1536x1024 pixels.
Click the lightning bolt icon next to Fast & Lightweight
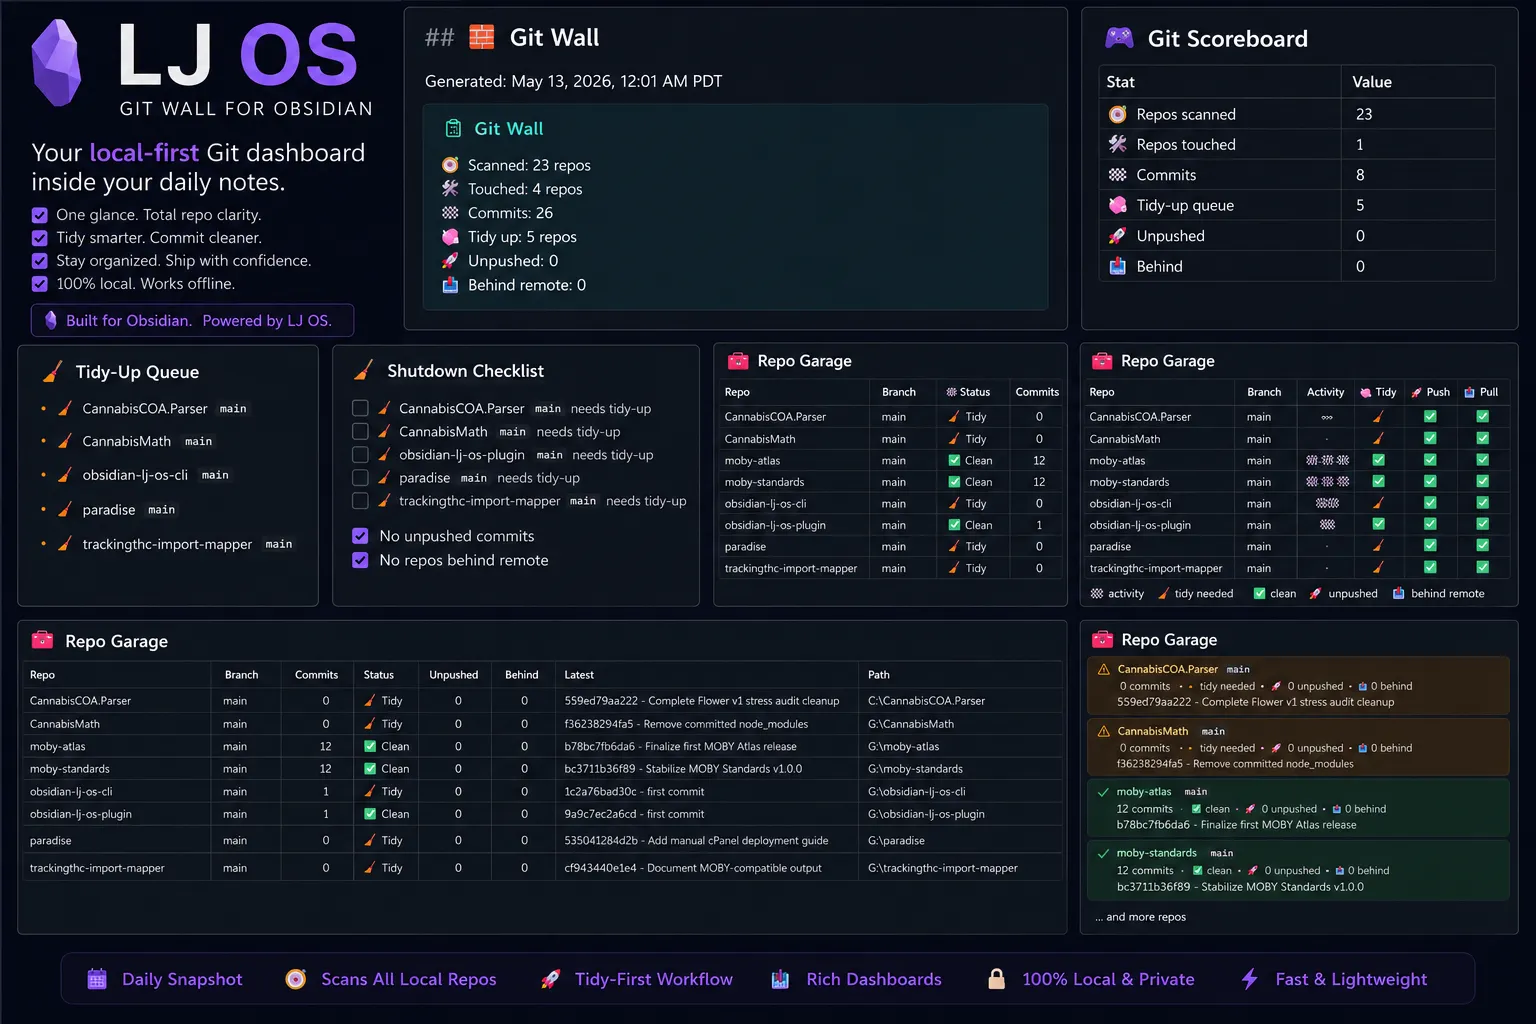(1249, 979)
